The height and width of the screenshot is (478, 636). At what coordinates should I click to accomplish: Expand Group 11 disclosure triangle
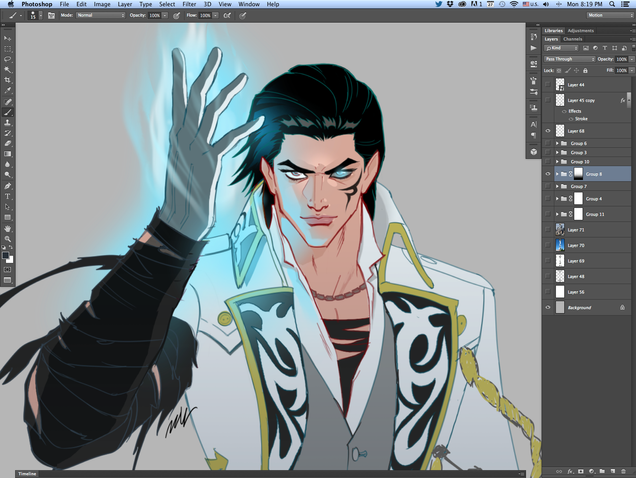click(557, 214)
